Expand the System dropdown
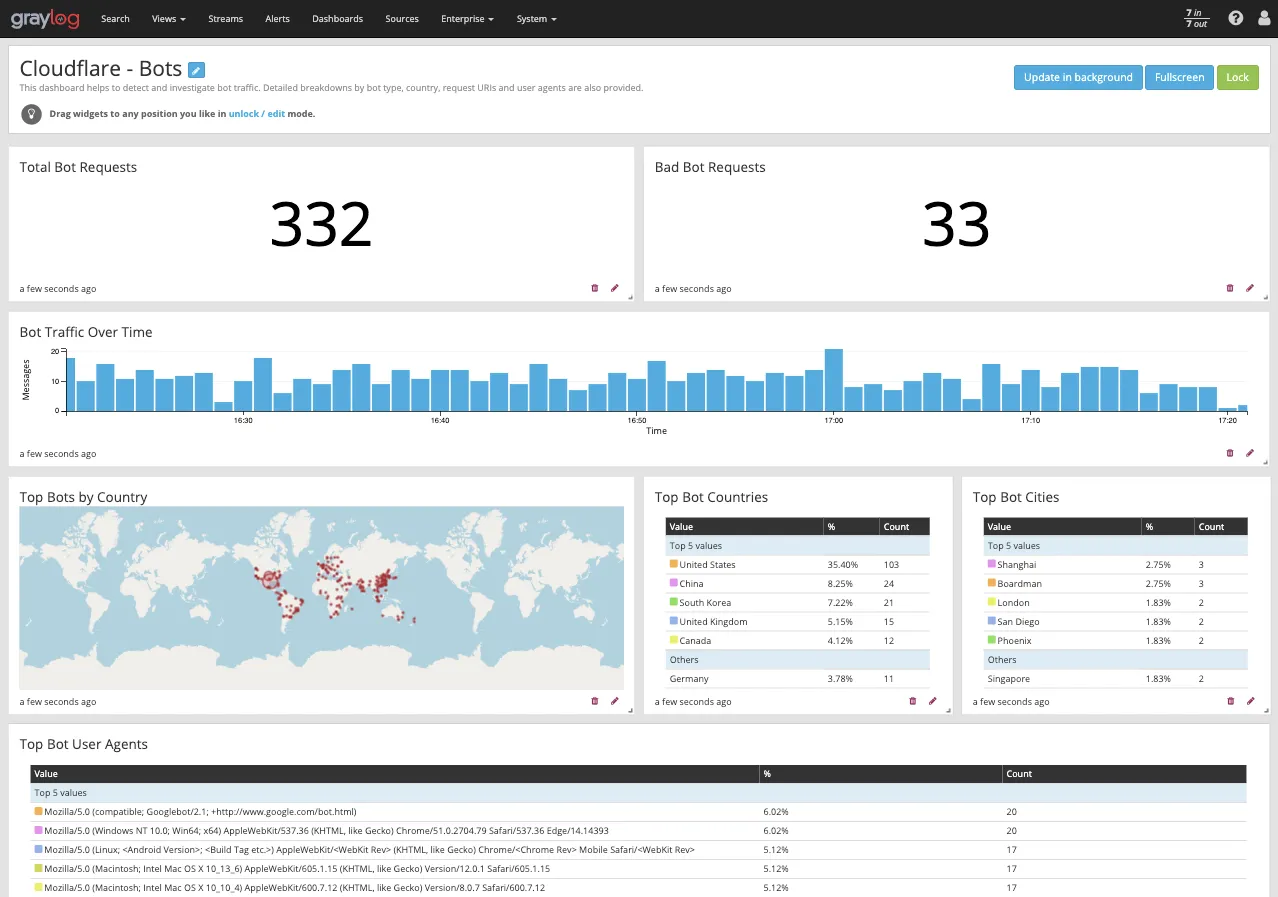 pyautogui.click(x=536, y=18)
